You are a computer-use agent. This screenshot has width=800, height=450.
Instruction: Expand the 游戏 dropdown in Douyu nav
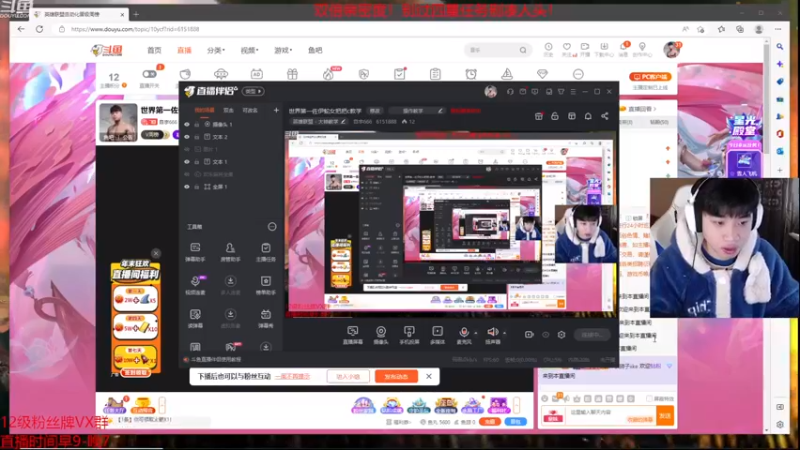click(283, 50)
